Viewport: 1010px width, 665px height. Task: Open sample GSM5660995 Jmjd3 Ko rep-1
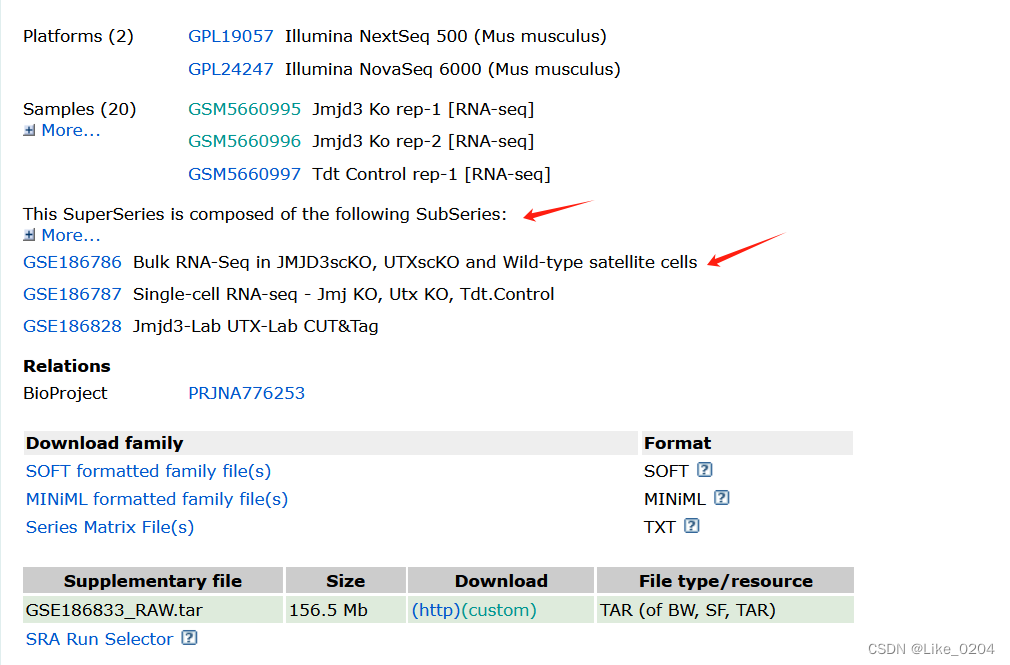[244, 109]
